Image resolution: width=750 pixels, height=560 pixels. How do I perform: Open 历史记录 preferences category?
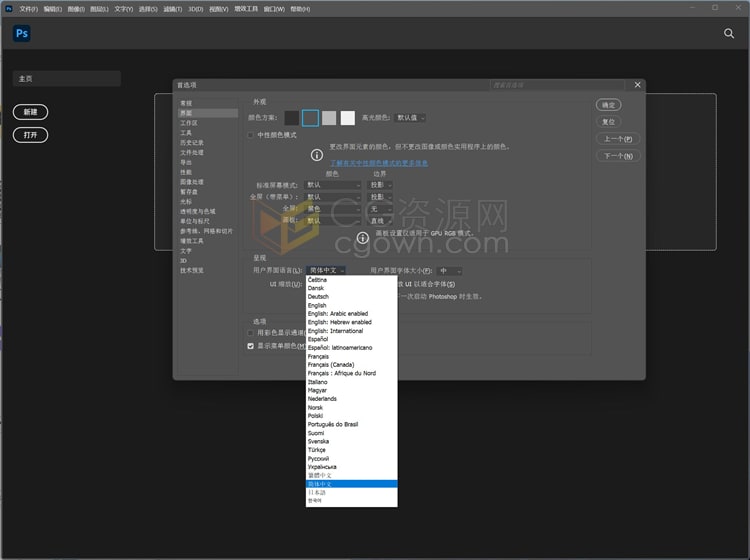(208, 143)
